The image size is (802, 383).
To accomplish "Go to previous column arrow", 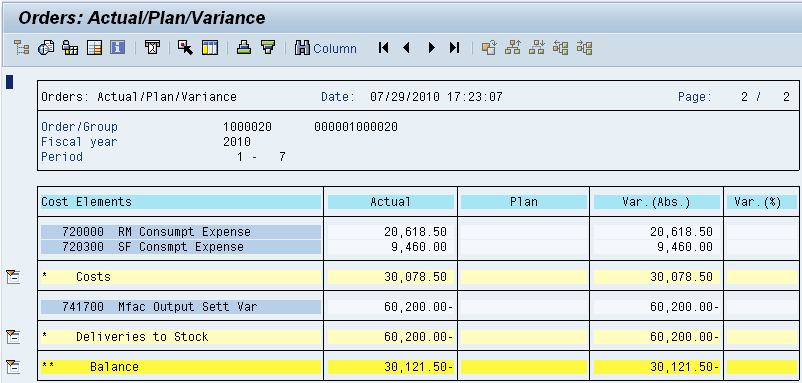I will pyautogui.click(x=407, y=48).
